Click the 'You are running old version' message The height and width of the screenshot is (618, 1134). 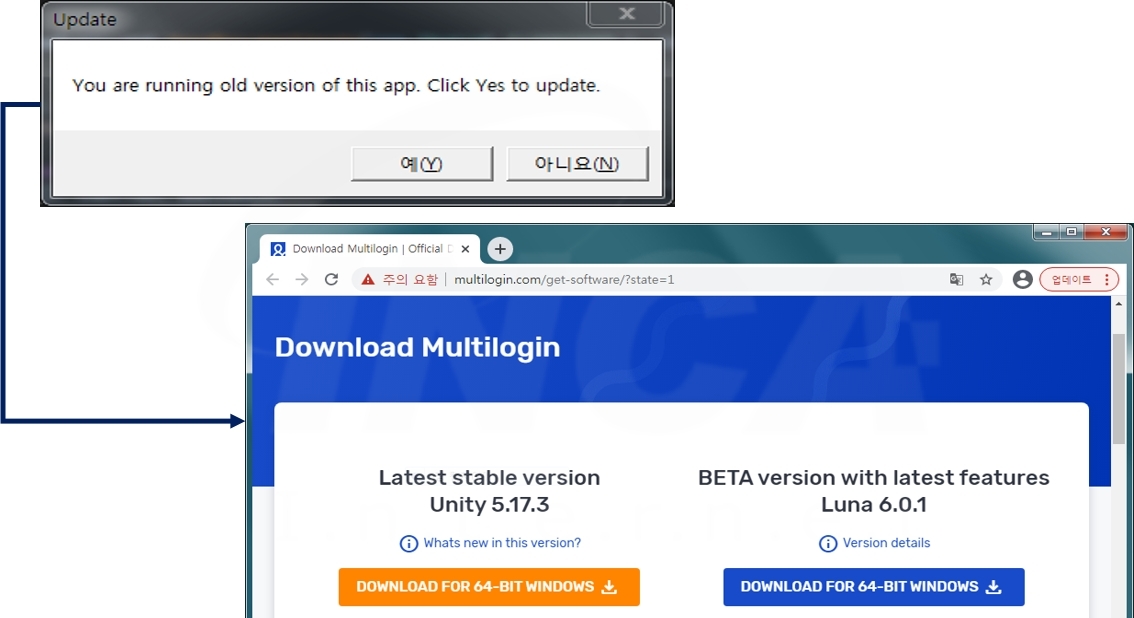[336, 85]
